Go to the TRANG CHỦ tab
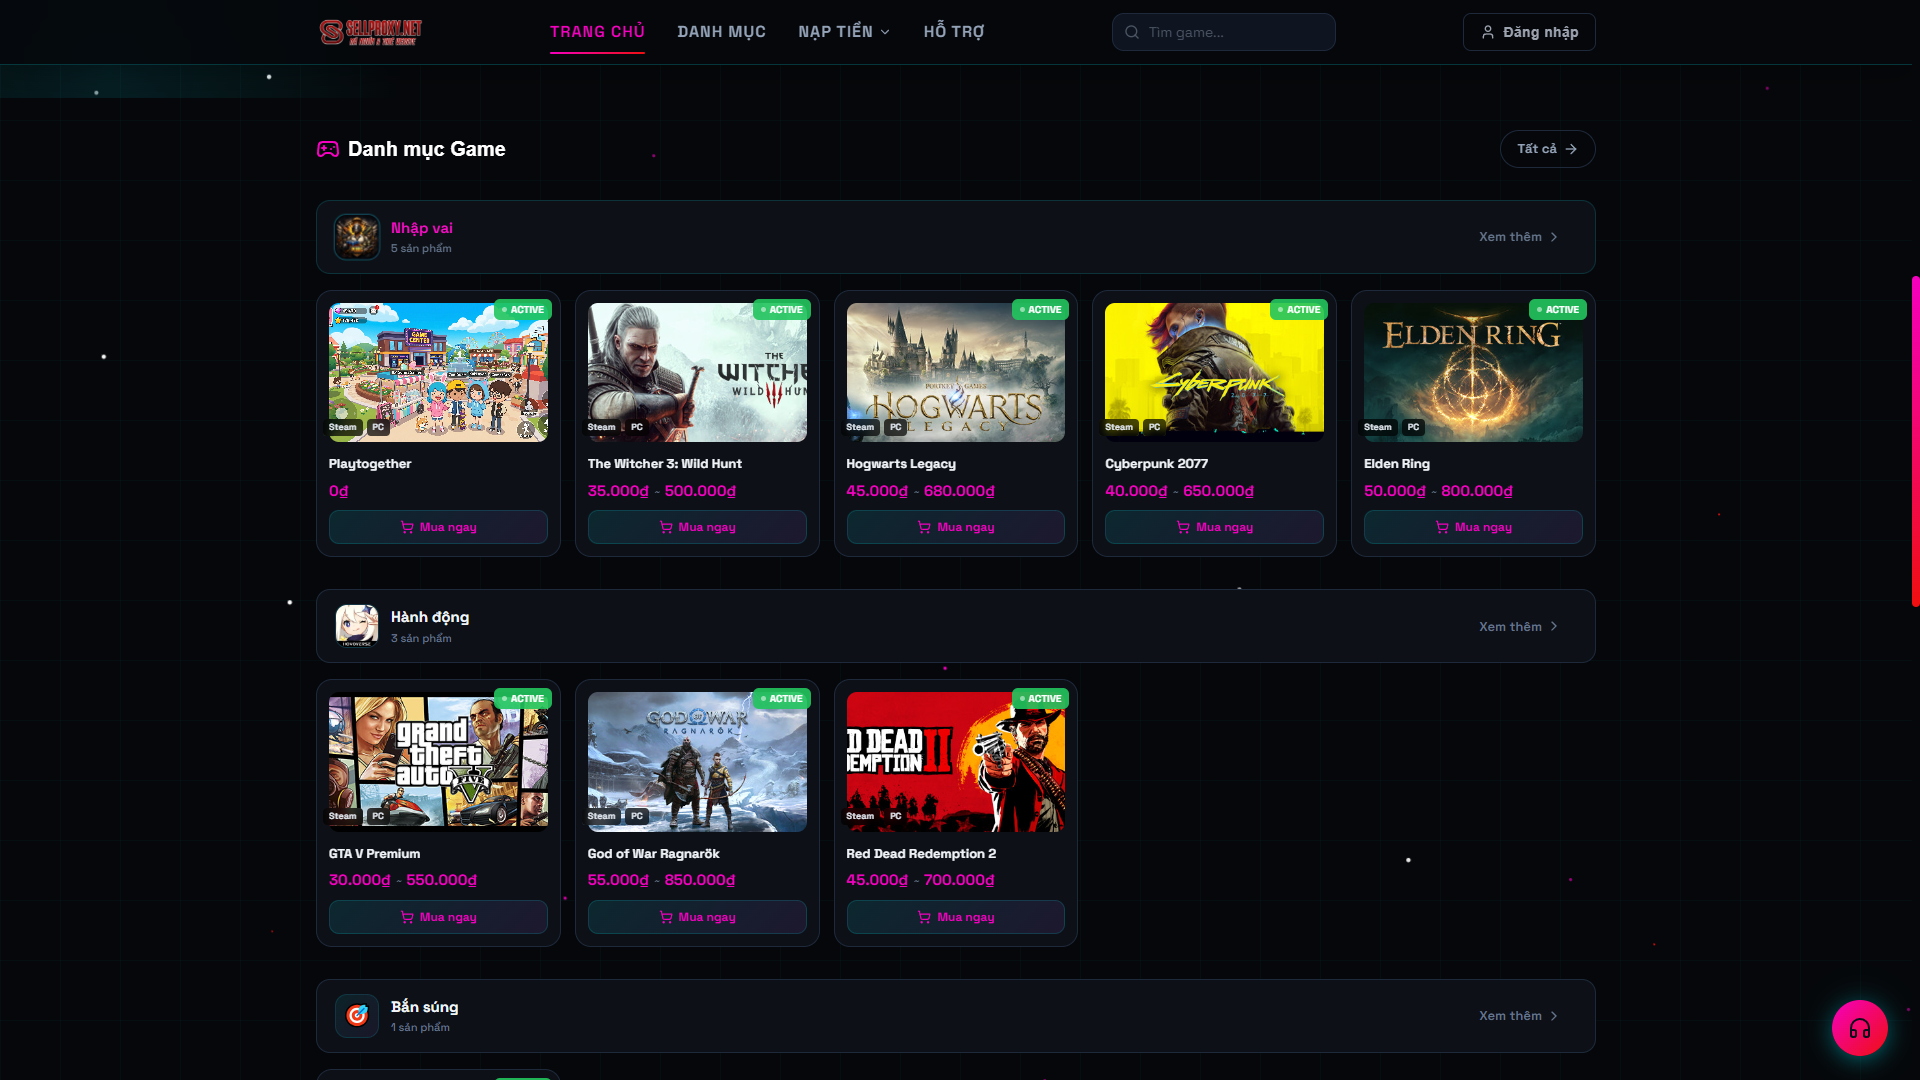The image size is (1920, 1080). coord(597,32)
